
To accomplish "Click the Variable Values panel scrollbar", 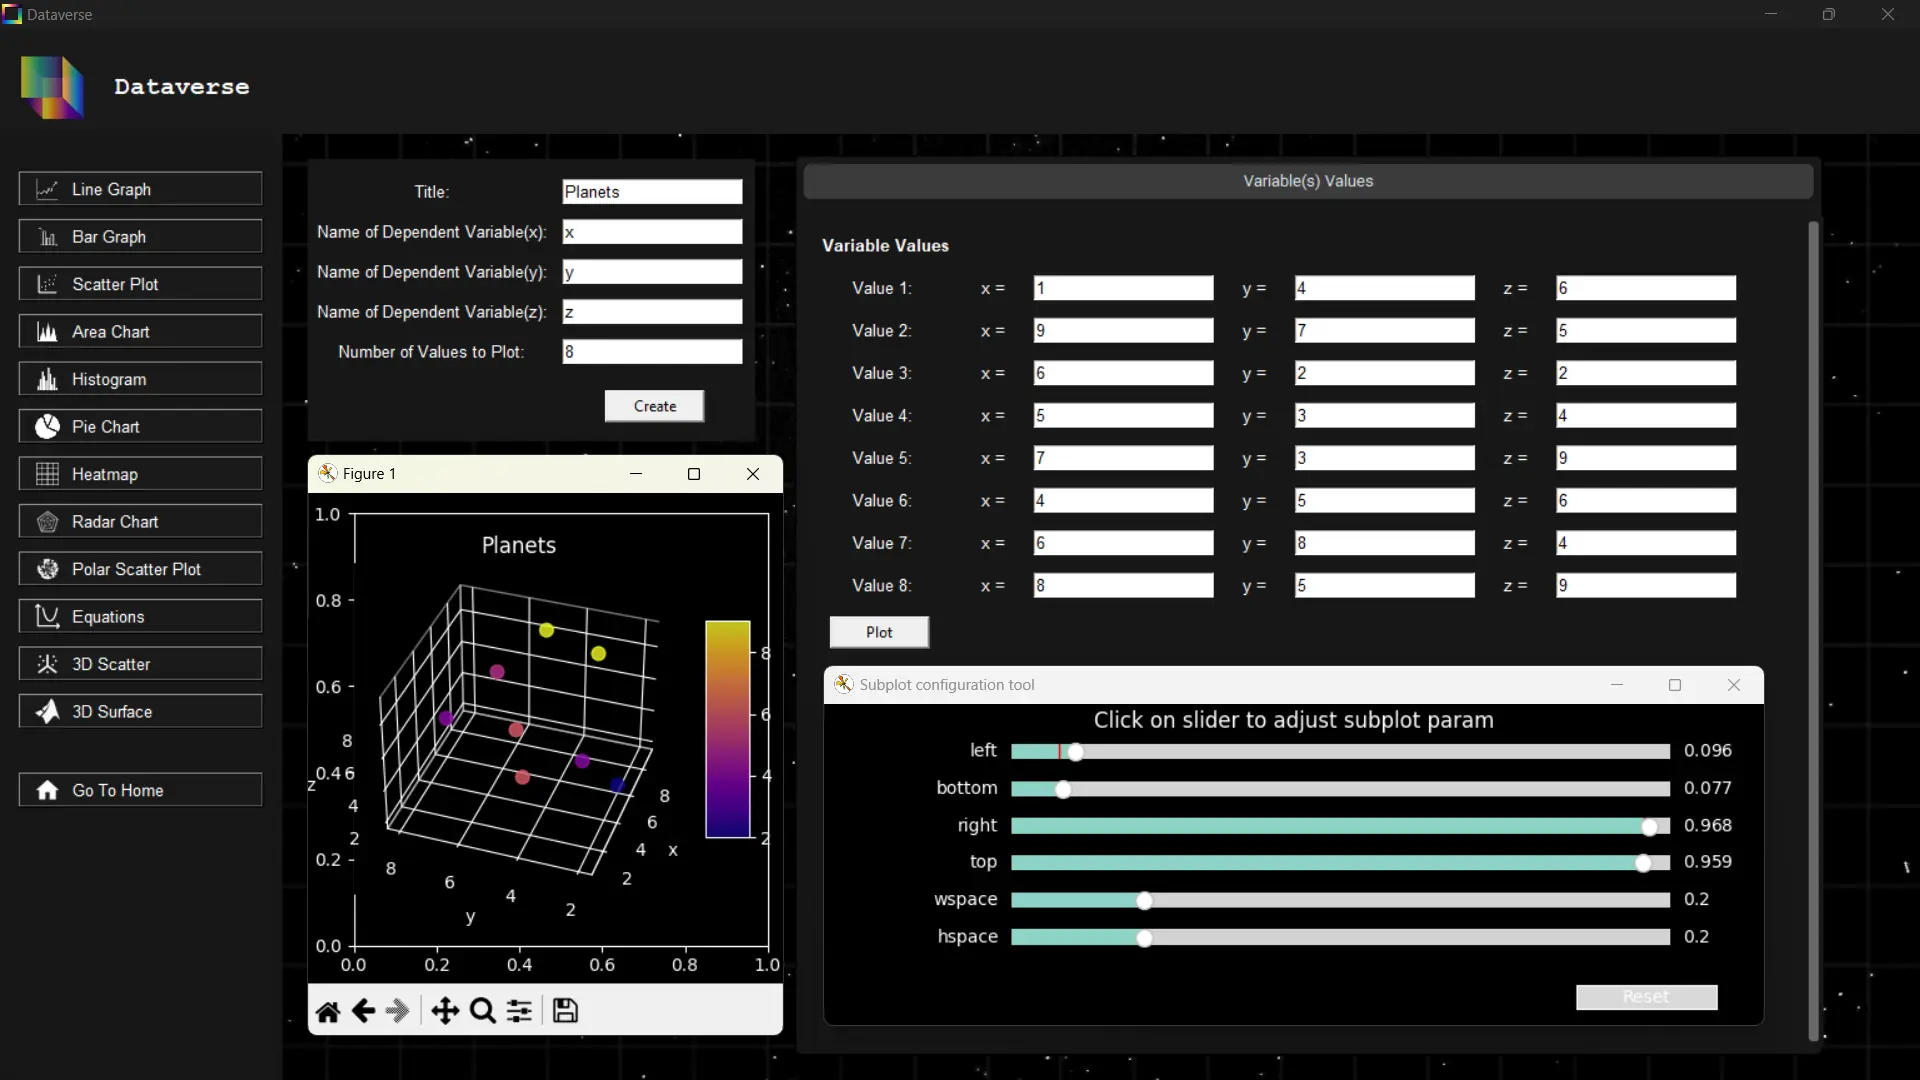I will pyautogui.click(x=1813, y=630).
